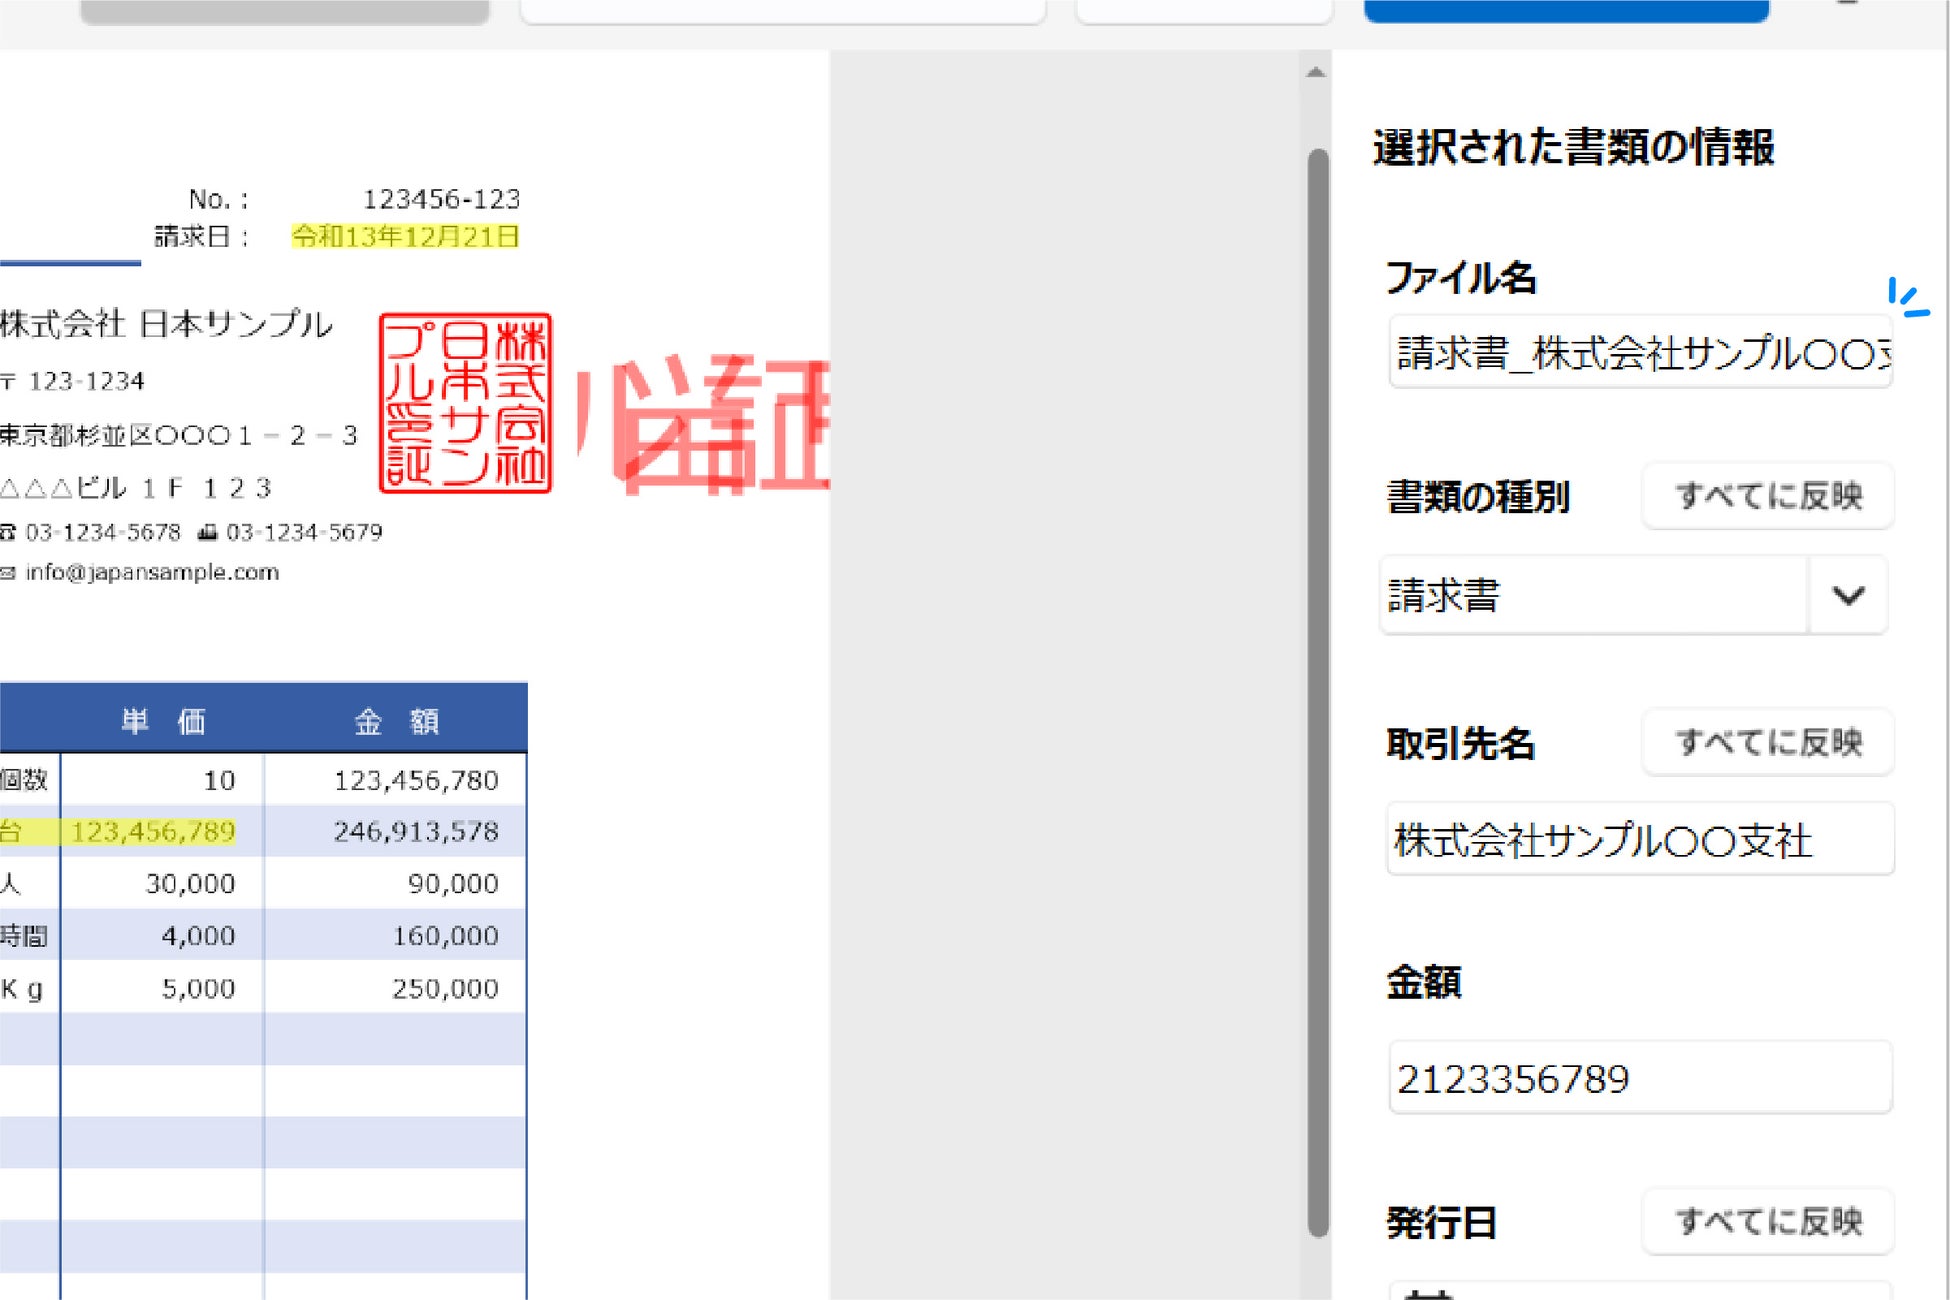Click the telephone icon before 03-1234-5678
This screenshot has width=1950, height=1300.
8,532
